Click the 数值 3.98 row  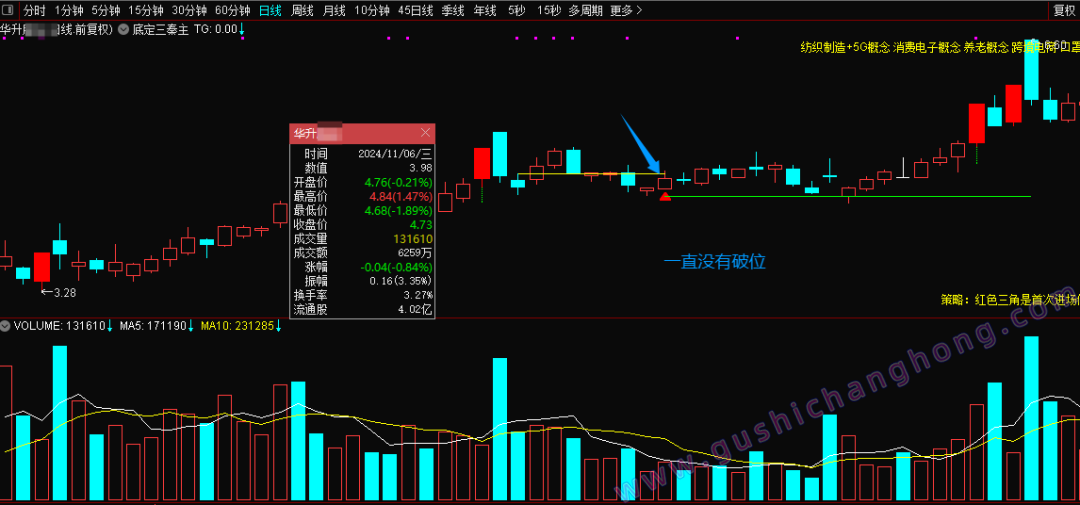(362, 168)
